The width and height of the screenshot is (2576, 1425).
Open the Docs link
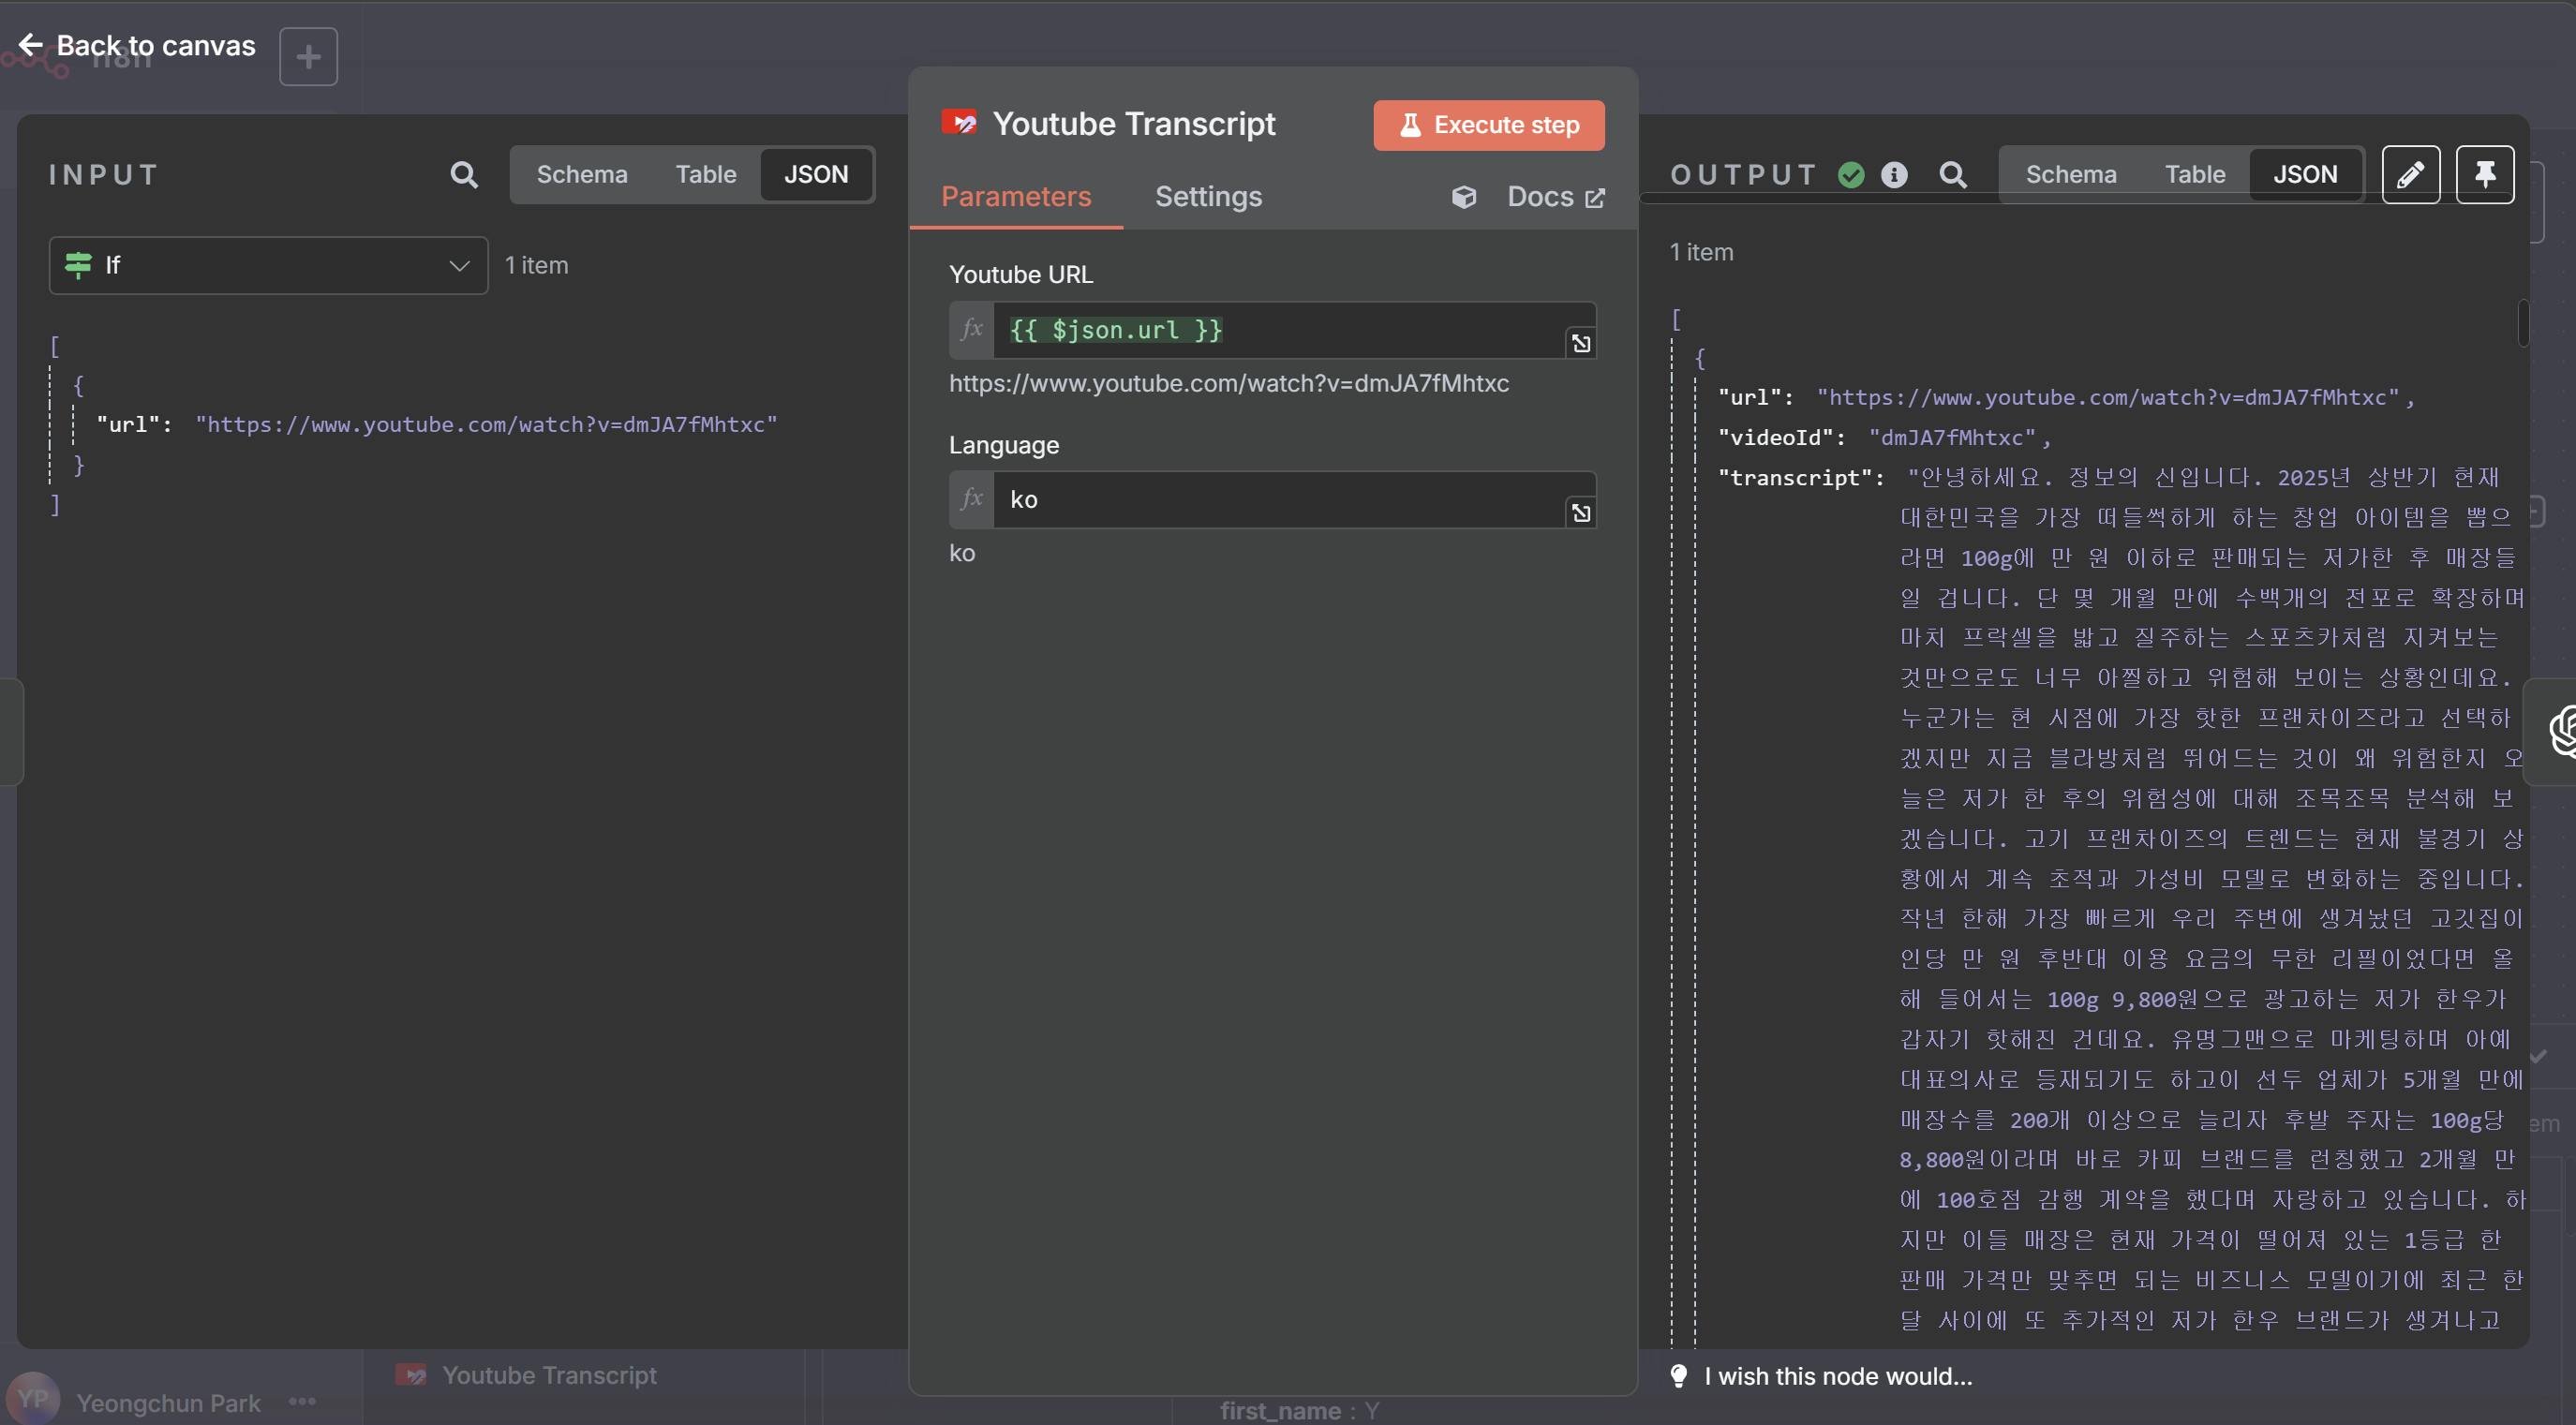click(1554, 197)
